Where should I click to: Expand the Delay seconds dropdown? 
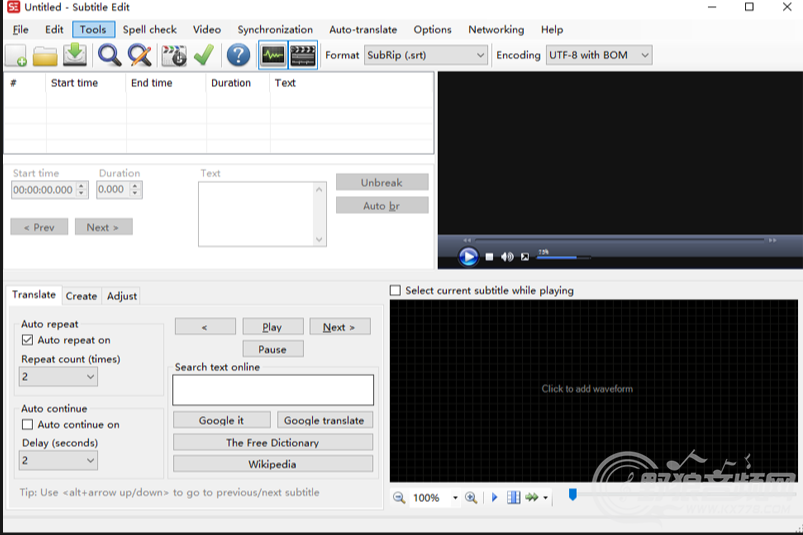pyautogui.click(x=58, y=461)
